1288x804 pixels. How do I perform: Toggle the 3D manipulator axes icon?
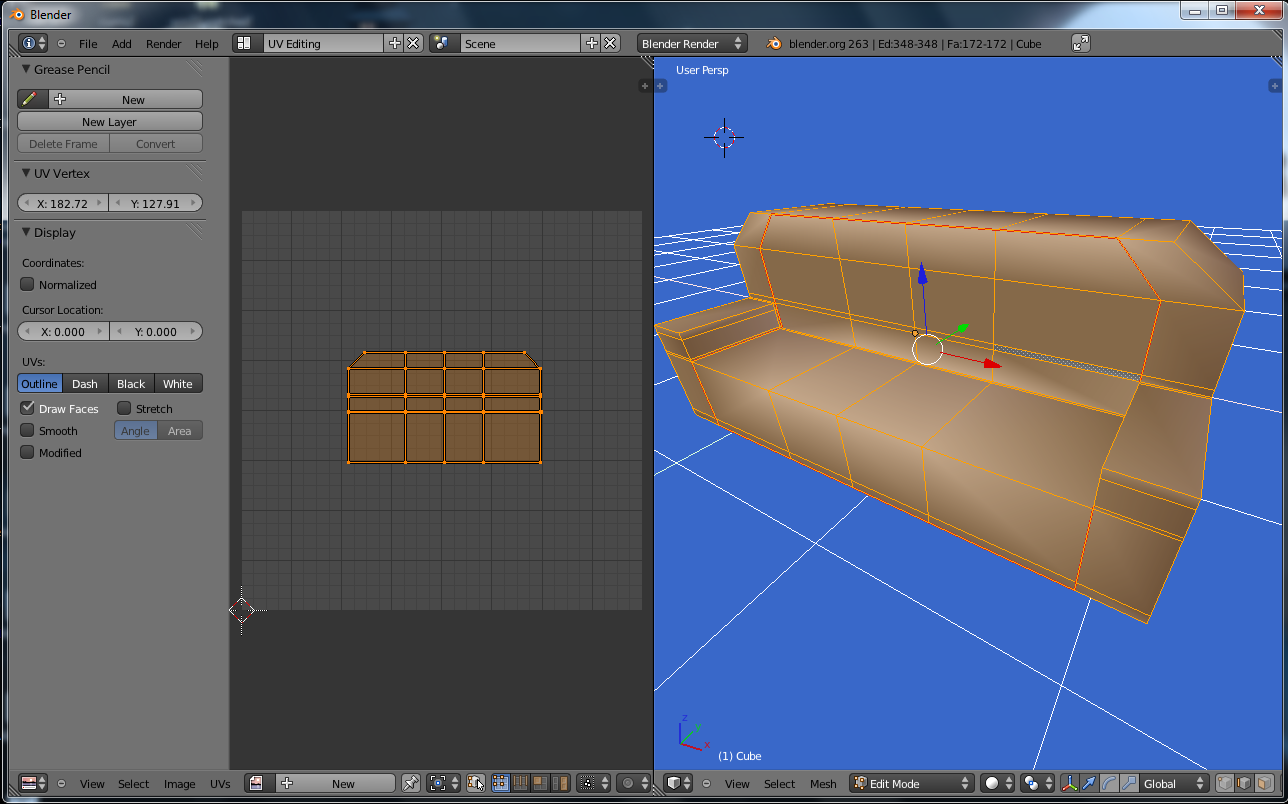[x=1069, y=784]
